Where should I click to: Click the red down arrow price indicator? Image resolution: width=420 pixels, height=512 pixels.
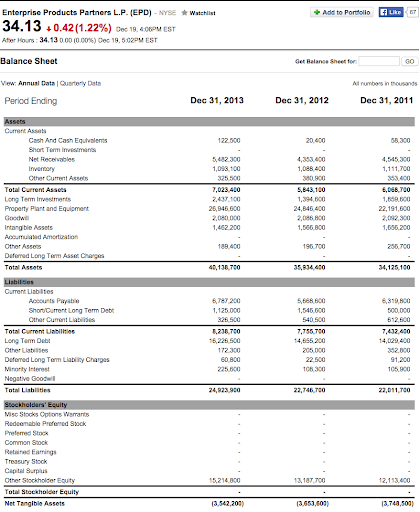[x=49, y=28]
